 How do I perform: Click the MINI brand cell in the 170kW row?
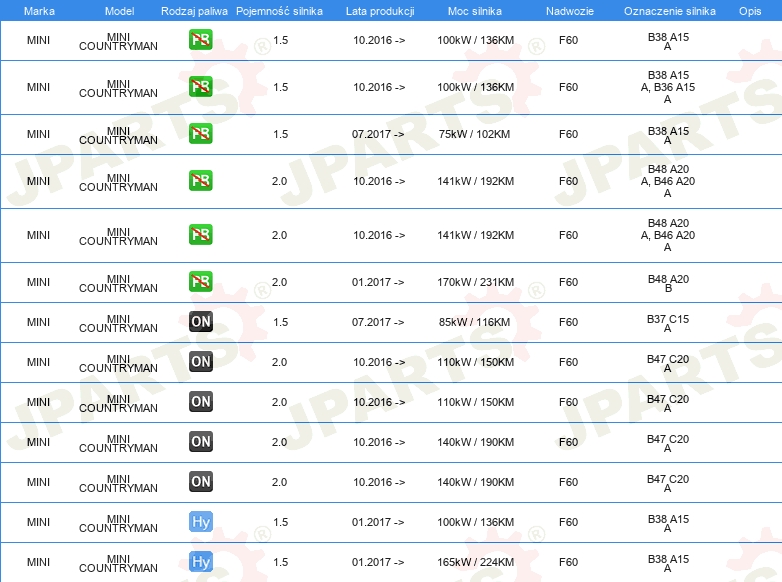pyautogui.click(x=38, y=282)
